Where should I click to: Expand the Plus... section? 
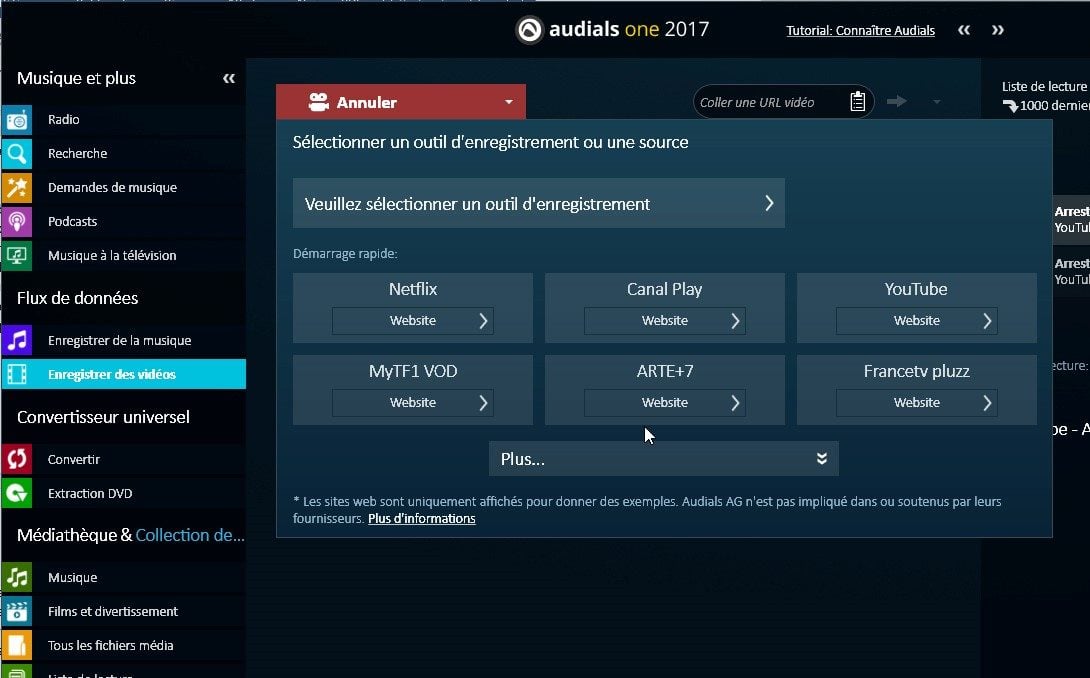coord(663,459)
